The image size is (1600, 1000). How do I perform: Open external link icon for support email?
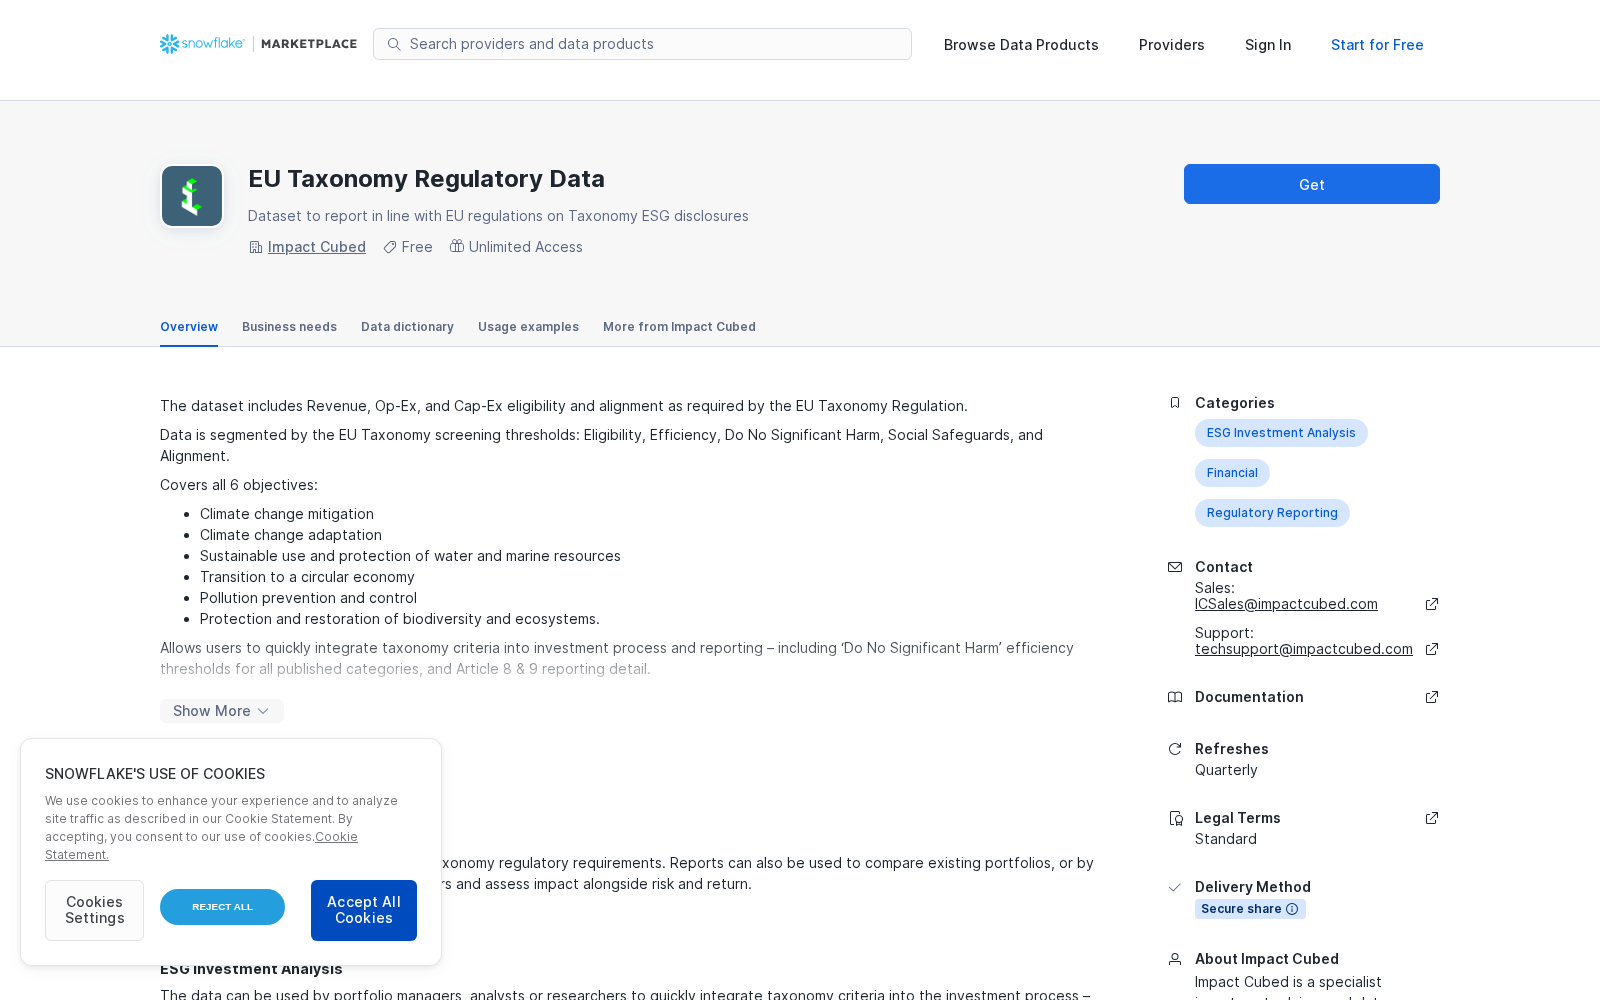click(1432, 649)
